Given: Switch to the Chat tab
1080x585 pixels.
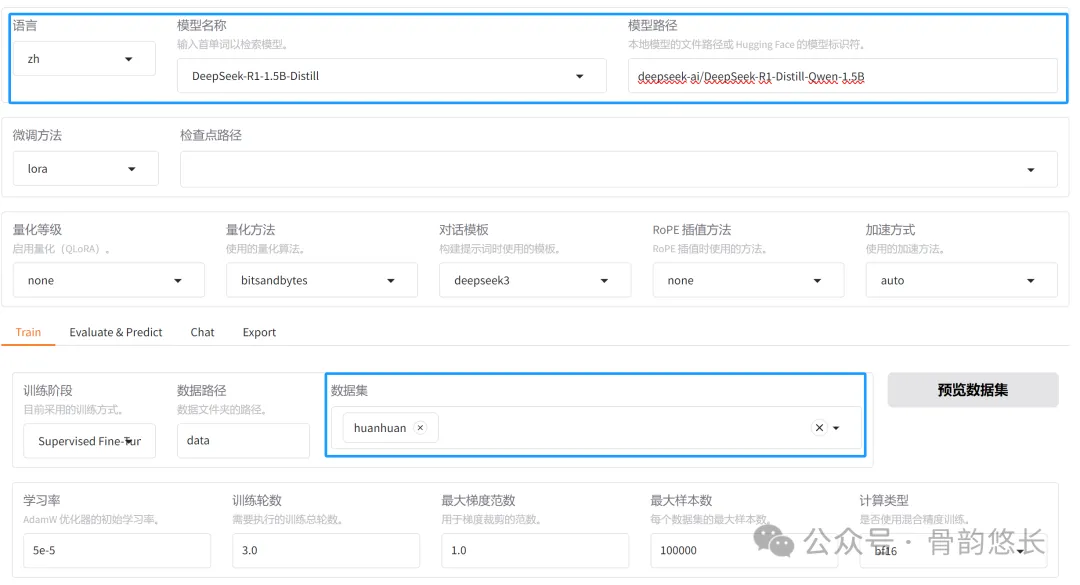Looking at the screenshot, I should click(x=202, y=332).
